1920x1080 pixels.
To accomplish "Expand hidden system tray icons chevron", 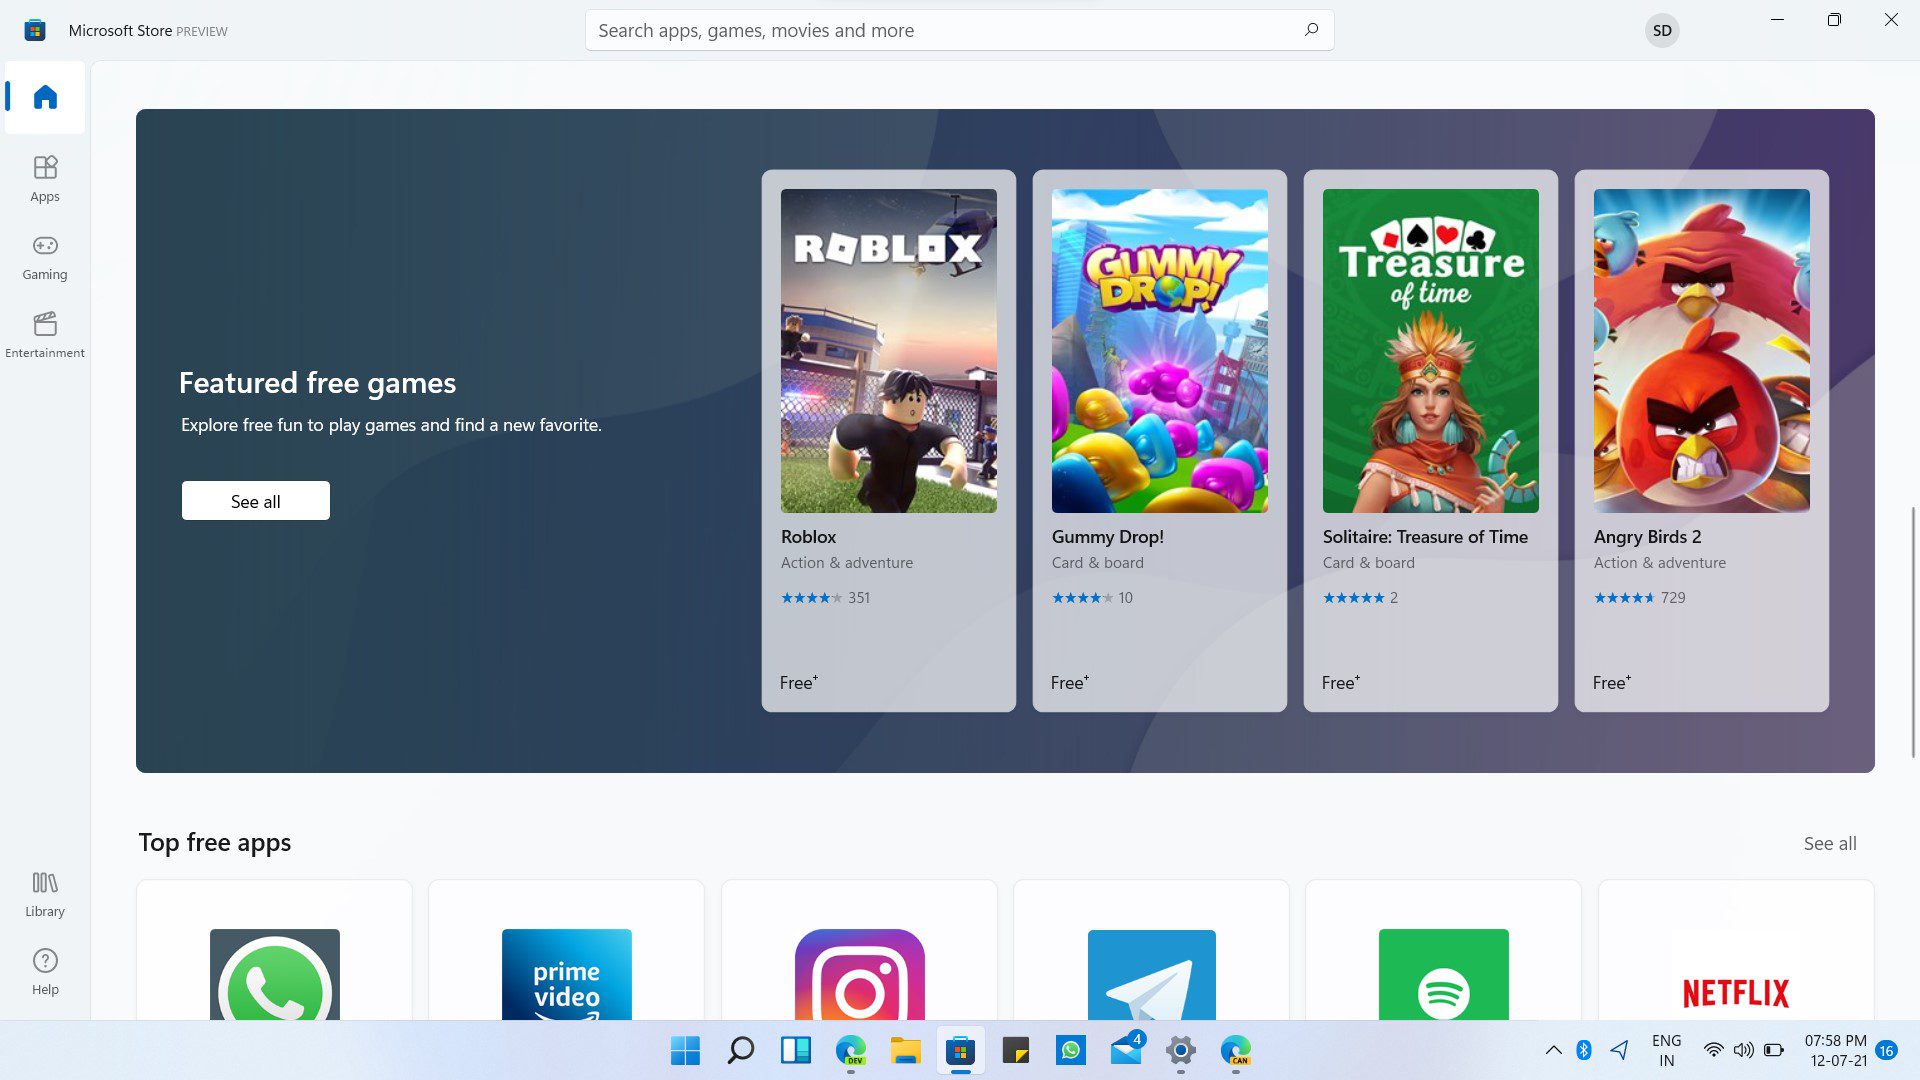I will [1553, 1050].
